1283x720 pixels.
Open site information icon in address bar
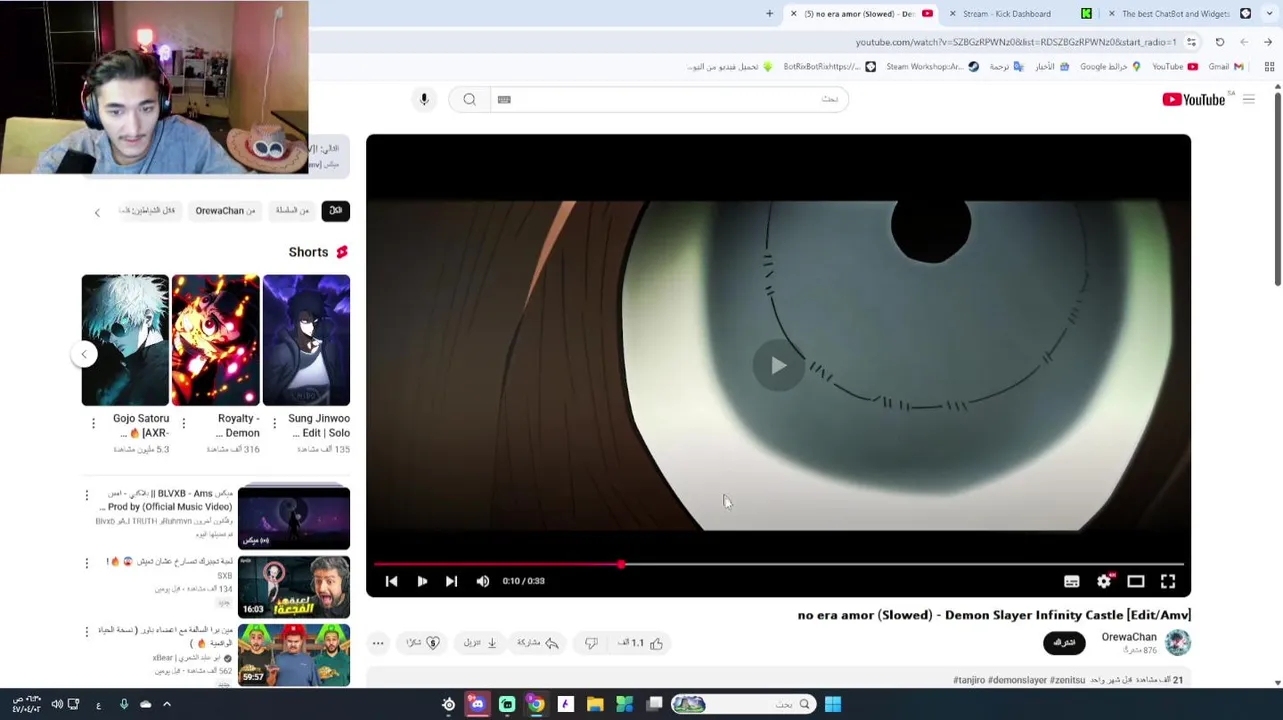pos(1191,42)
